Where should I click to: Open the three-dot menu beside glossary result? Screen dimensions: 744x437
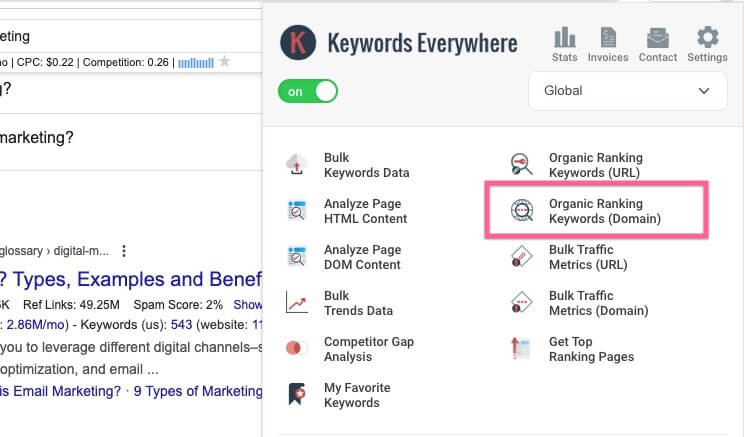coord(124,251)
